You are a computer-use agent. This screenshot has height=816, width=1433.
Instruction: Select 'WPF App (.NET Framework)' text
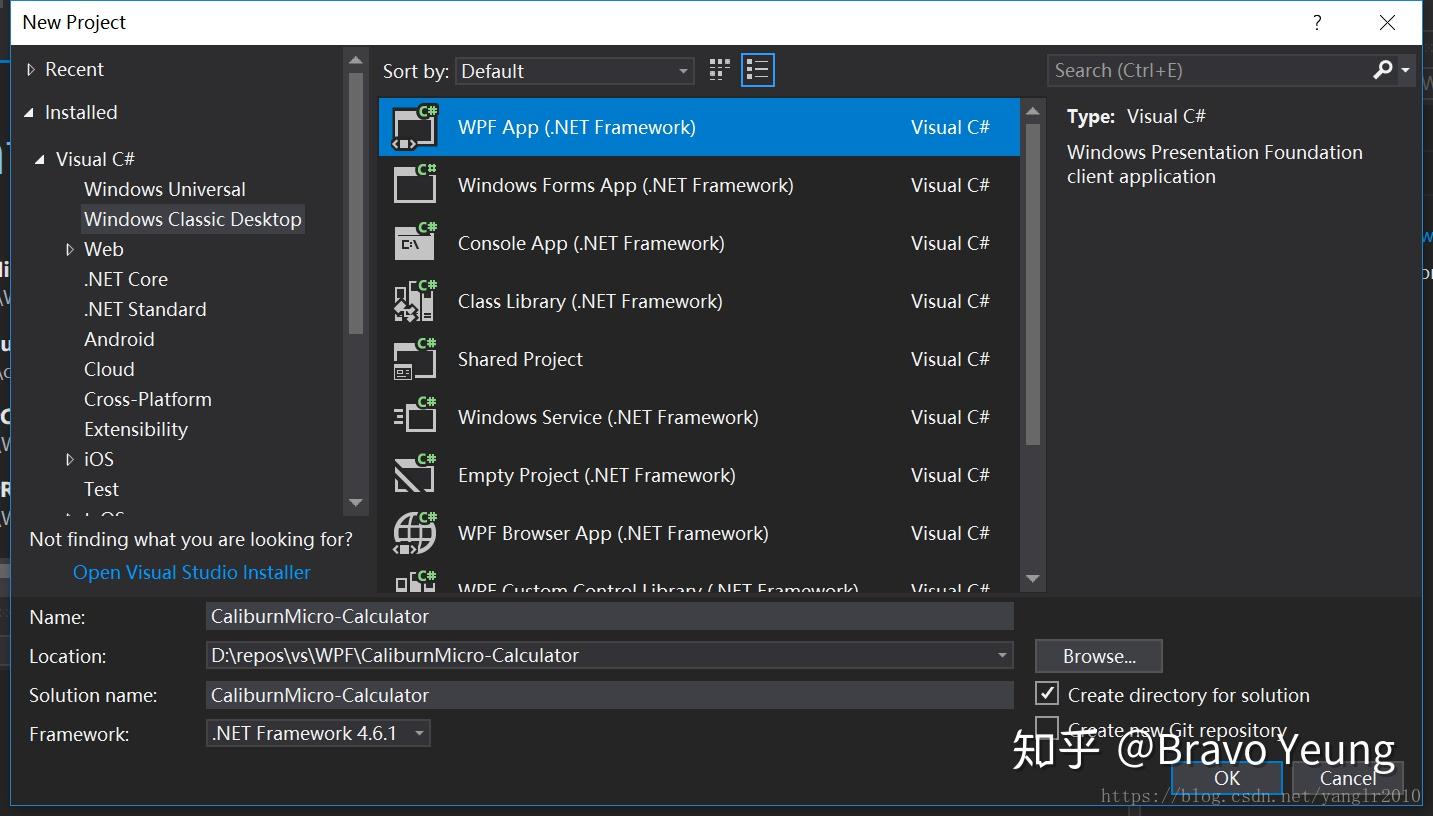click(x=577, y=127)
